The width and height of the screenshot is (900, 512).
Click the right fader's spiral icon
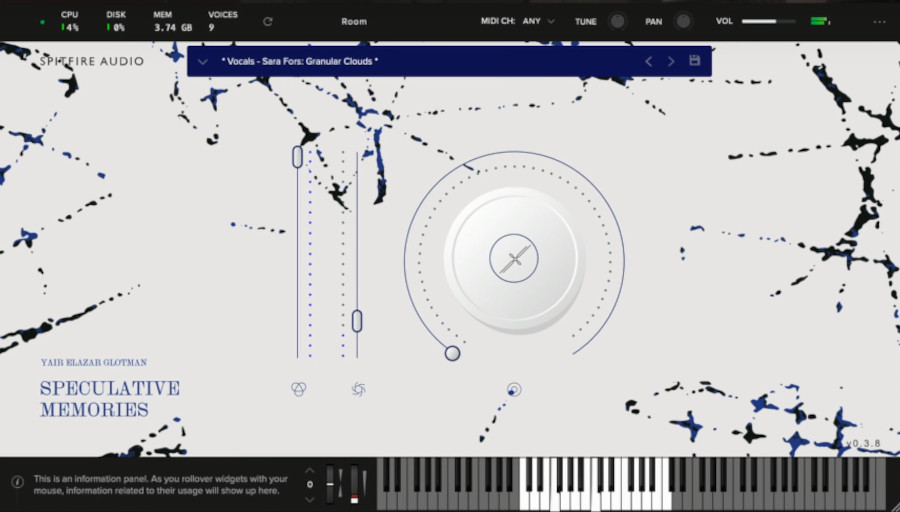coord(358,389)
